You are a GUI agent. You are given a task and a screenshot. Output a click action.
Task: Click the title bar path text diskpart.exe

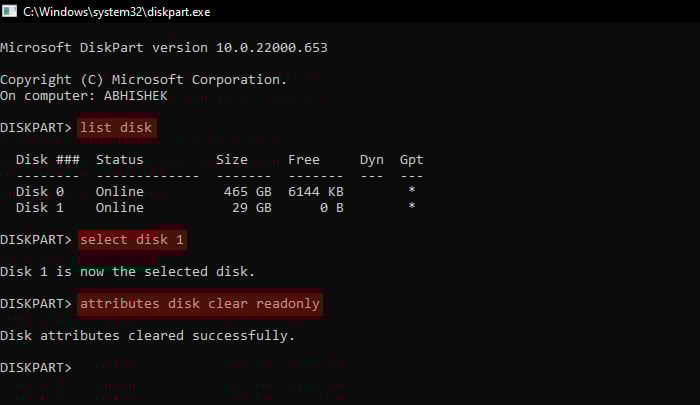click(117, 12)
